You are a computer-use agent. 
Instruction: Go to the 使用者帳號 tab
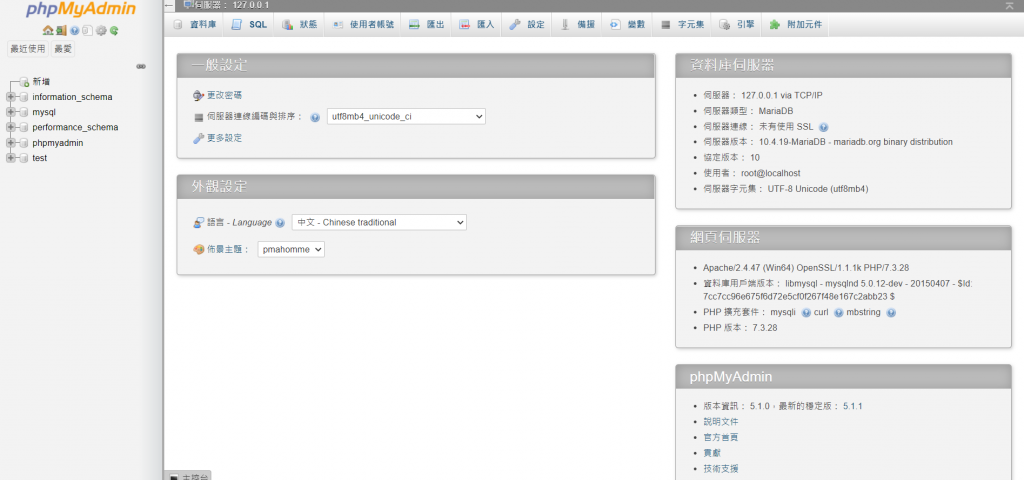363,25
